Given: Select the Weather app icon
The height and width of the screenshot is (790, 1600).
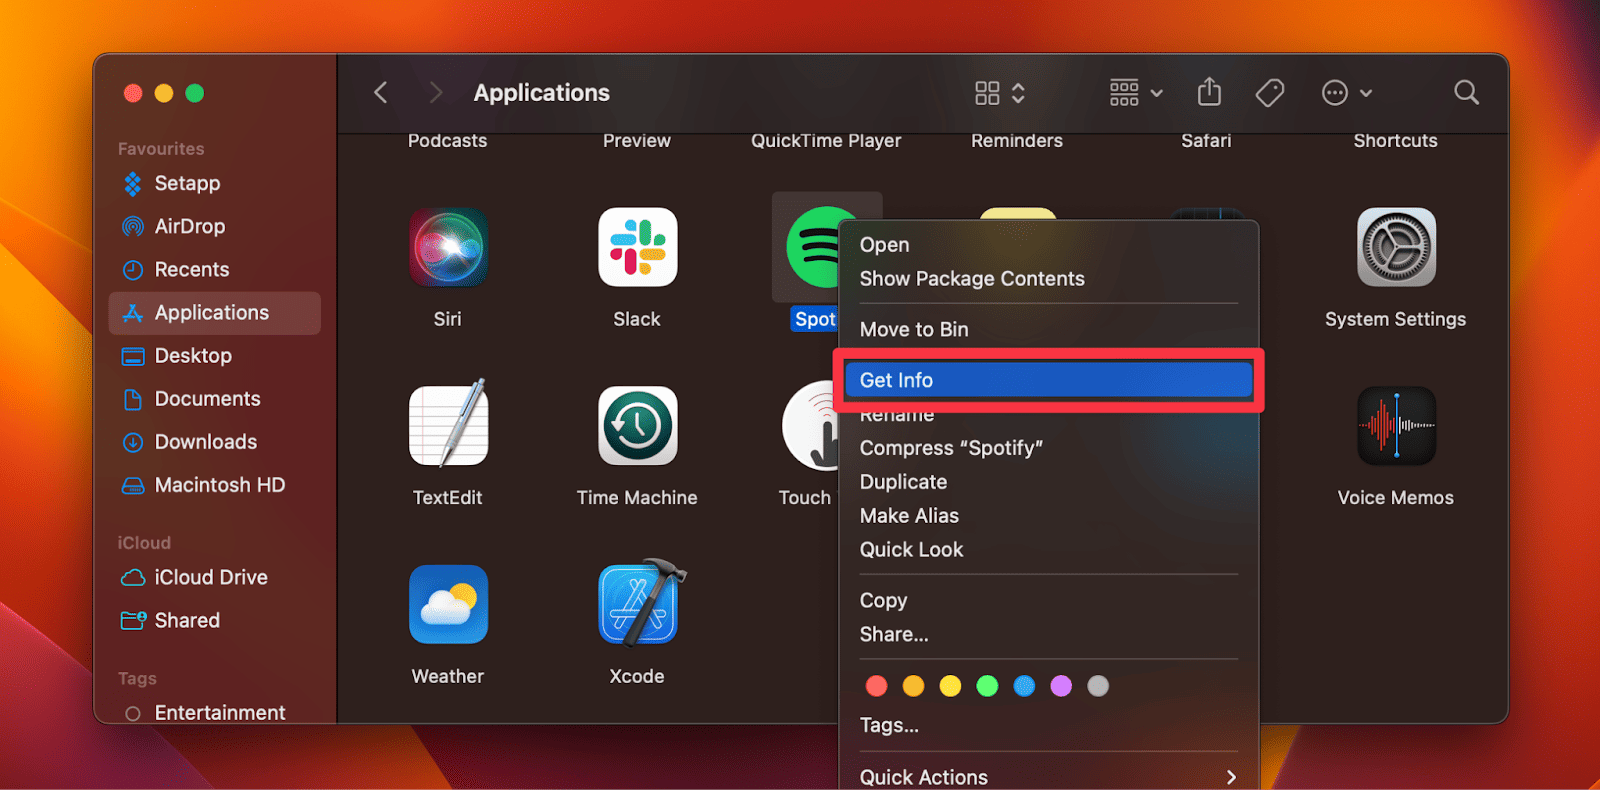Looking at the screenshot, I should coord(448,604).
